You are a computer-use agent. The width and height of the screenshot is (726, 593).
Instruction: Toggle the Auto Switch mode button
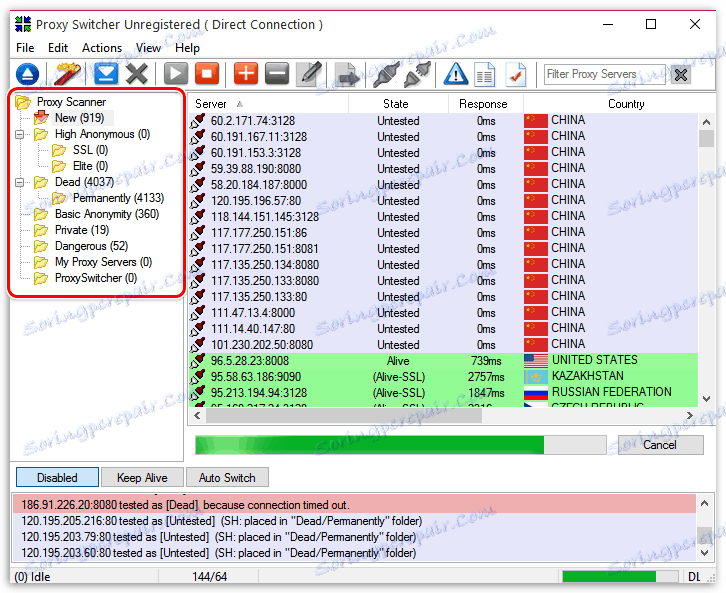click(227, 477)
